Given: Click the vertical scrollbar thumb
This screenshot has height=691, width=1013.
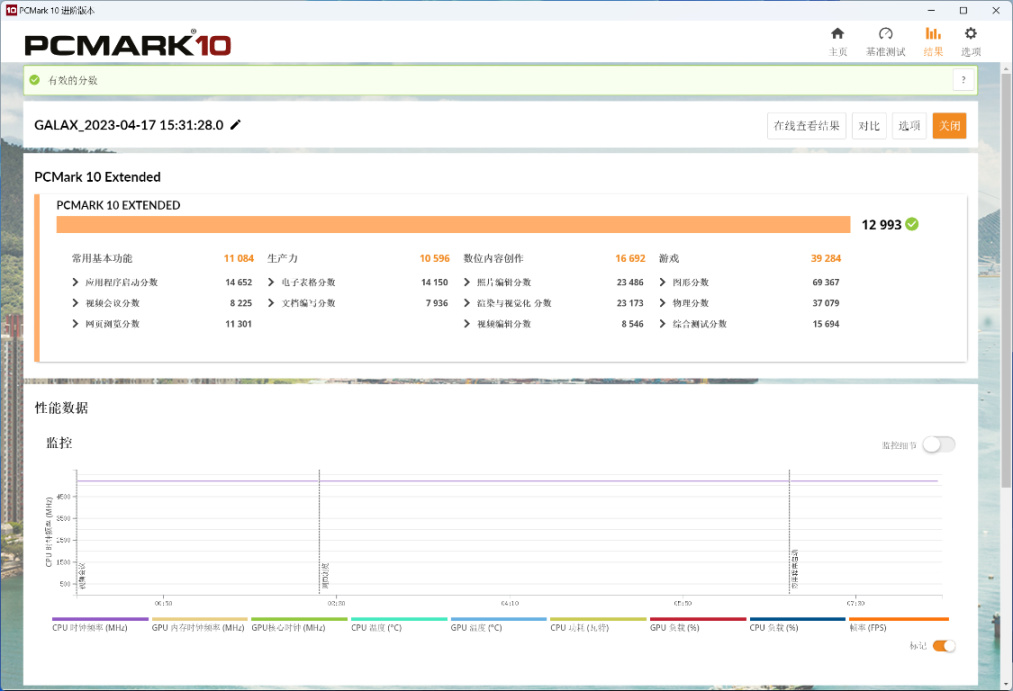Looking at the screenshot, I should (x=1006, y=280).
